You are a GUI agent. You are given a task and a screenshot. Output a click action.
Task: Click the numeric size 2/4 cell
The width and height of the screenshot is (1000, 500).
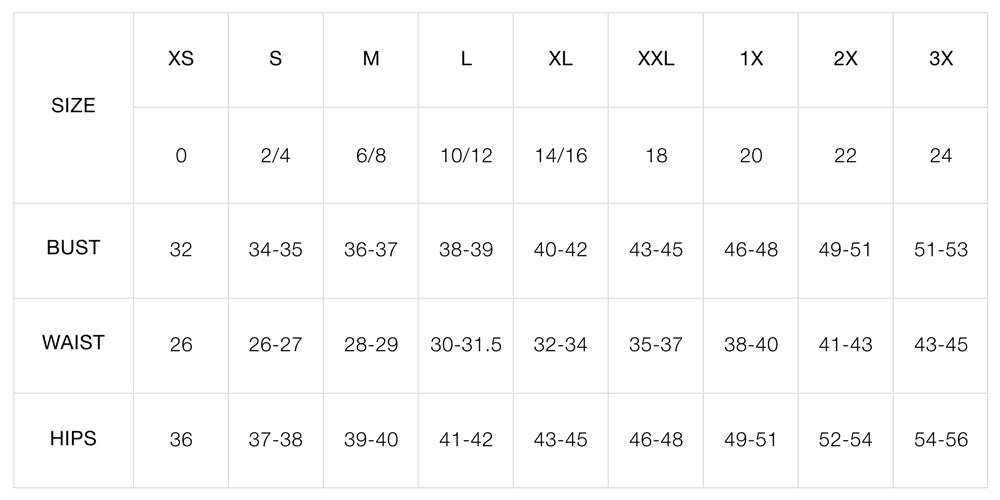pos(276,156)
